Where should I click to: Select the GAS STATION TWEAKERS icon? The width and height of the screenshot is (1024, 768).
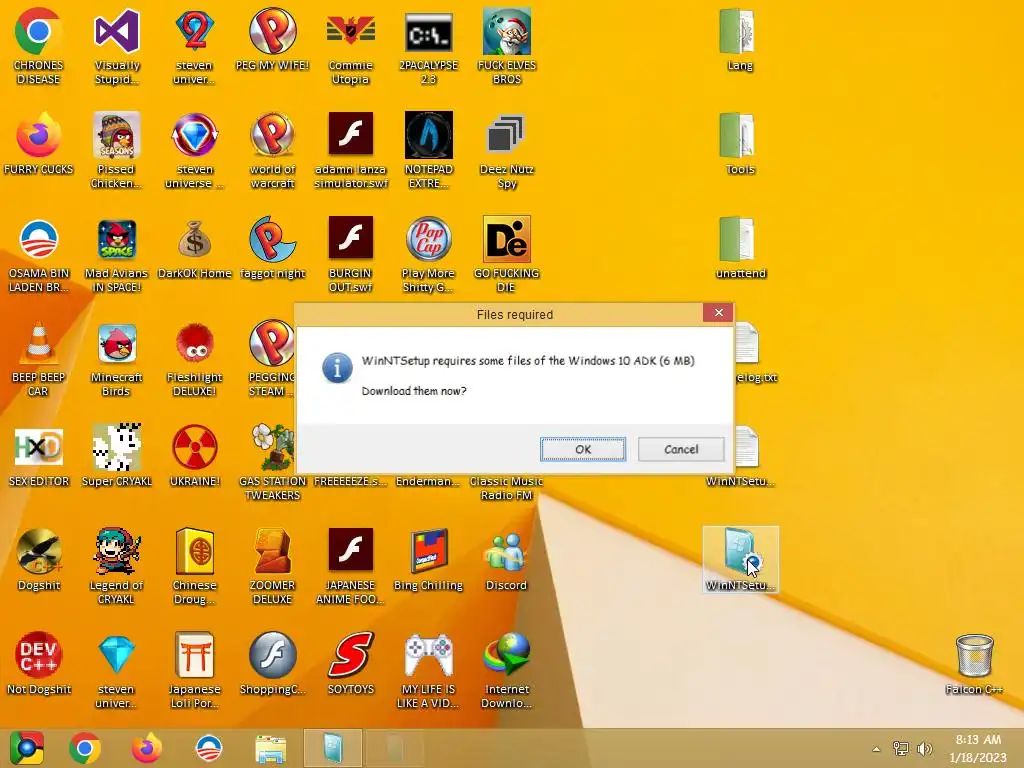click(272, 462)
